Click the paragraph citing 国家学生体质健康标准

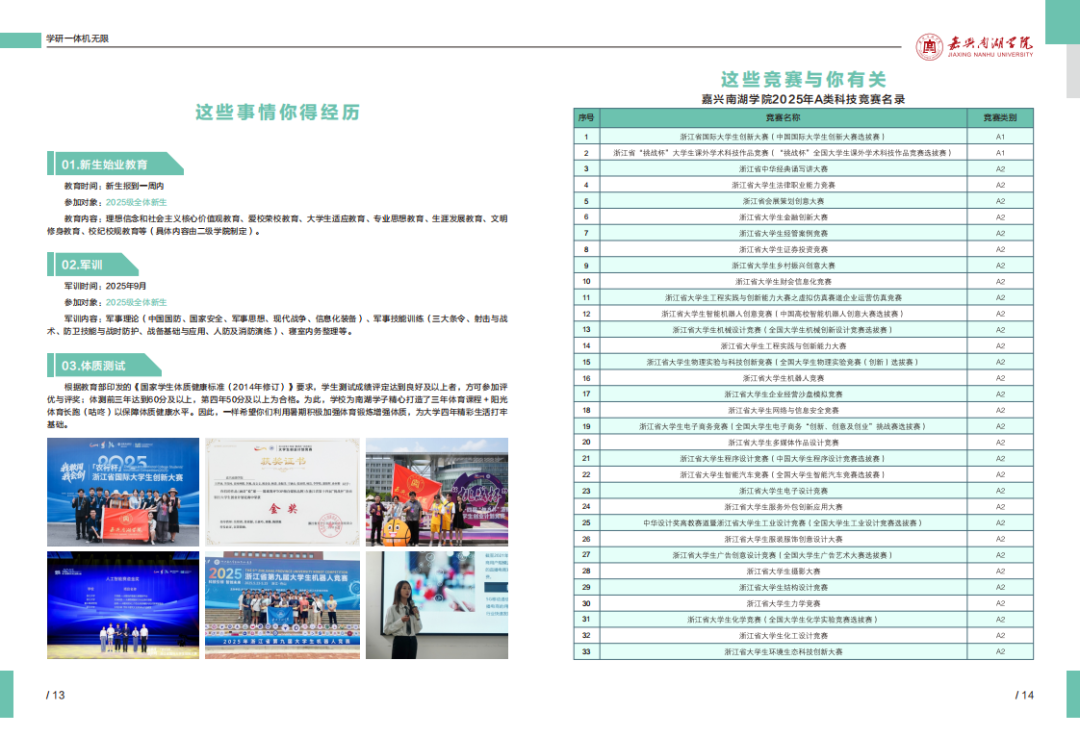(277, 406)
